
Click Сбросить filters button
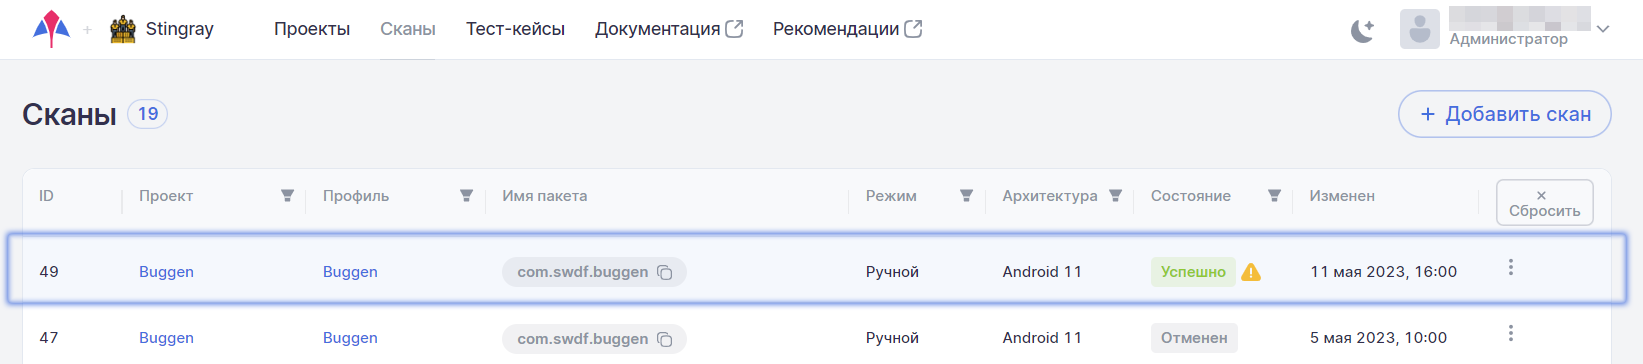click(x=1544, y=203)
